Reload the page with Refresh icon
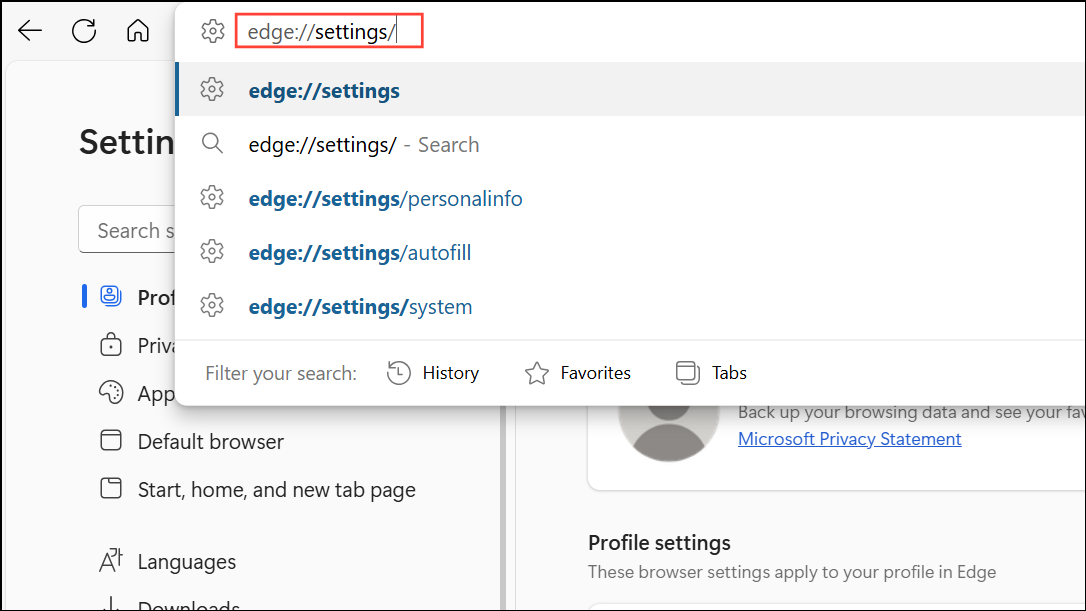The width and height of the screenshot is (1086, 611). [x=84, y=31]
